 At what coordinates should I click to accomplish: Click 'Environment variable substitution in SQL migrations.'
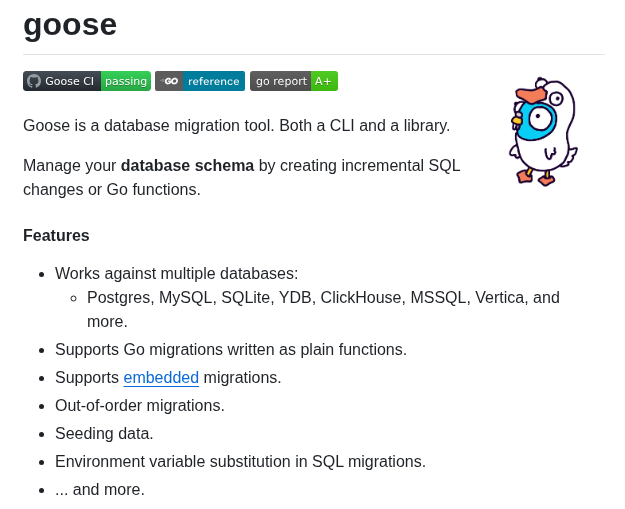[x=240, y=461]
